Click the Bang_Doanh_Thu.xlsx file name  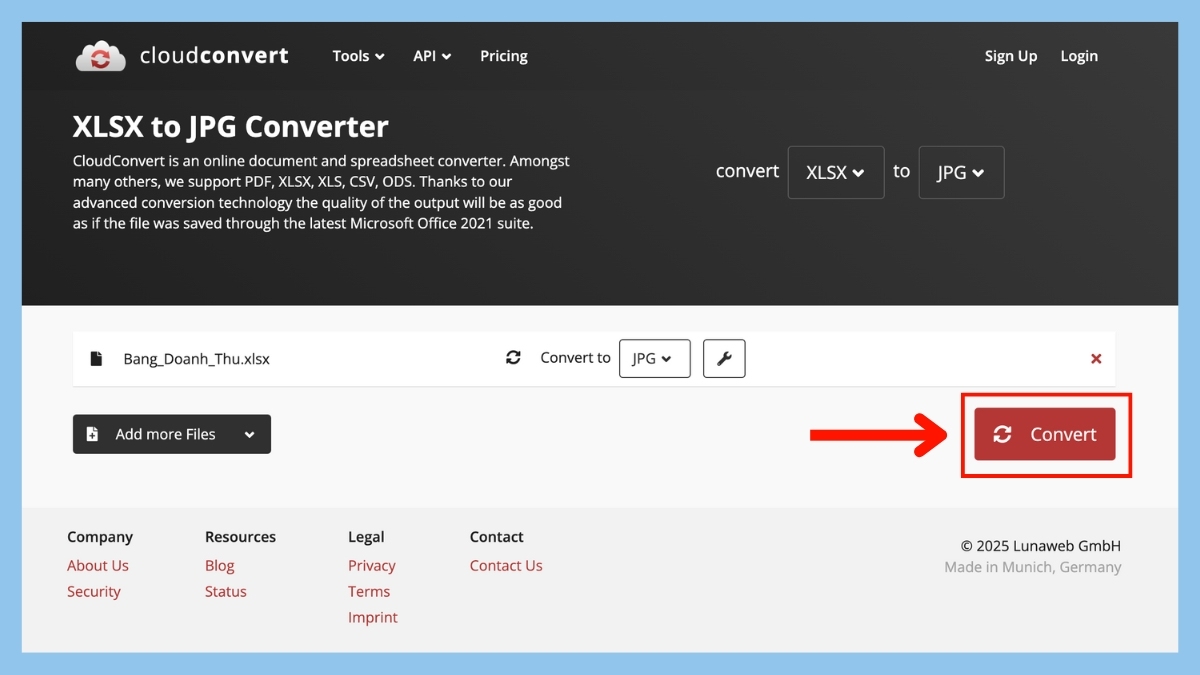[197, 359]
